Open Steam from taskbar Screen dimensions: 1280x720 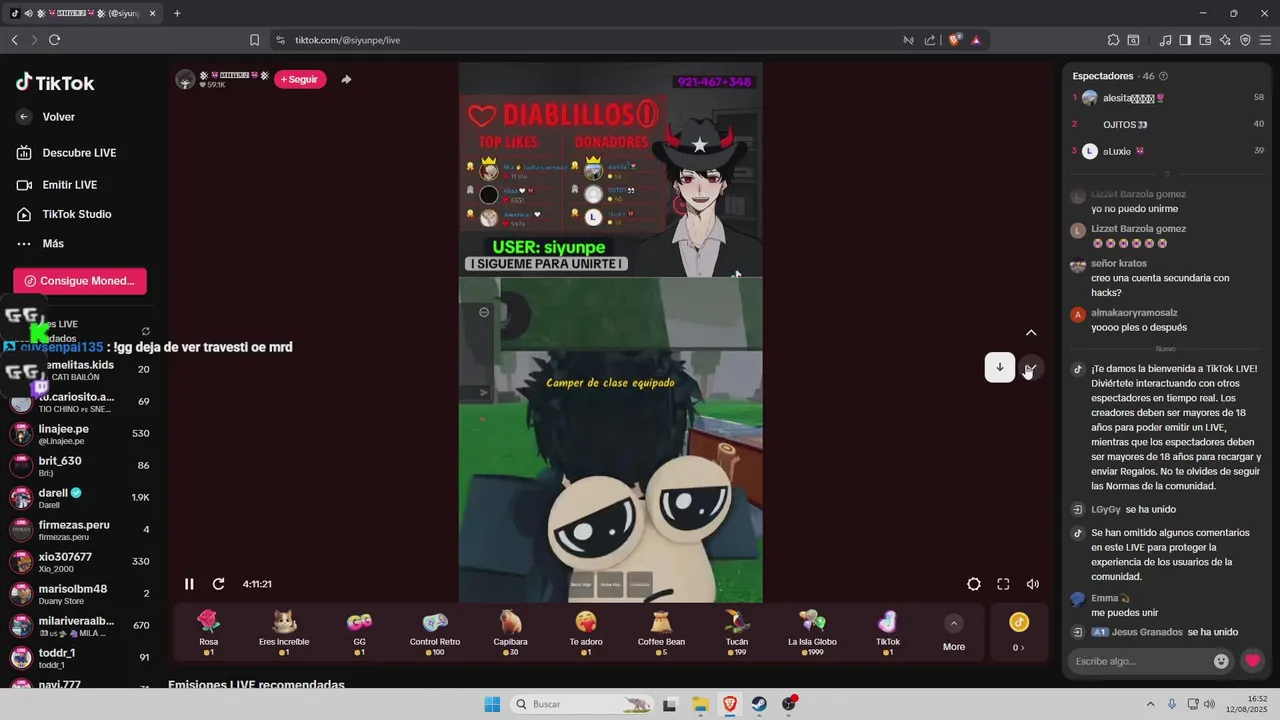point(759,704)
